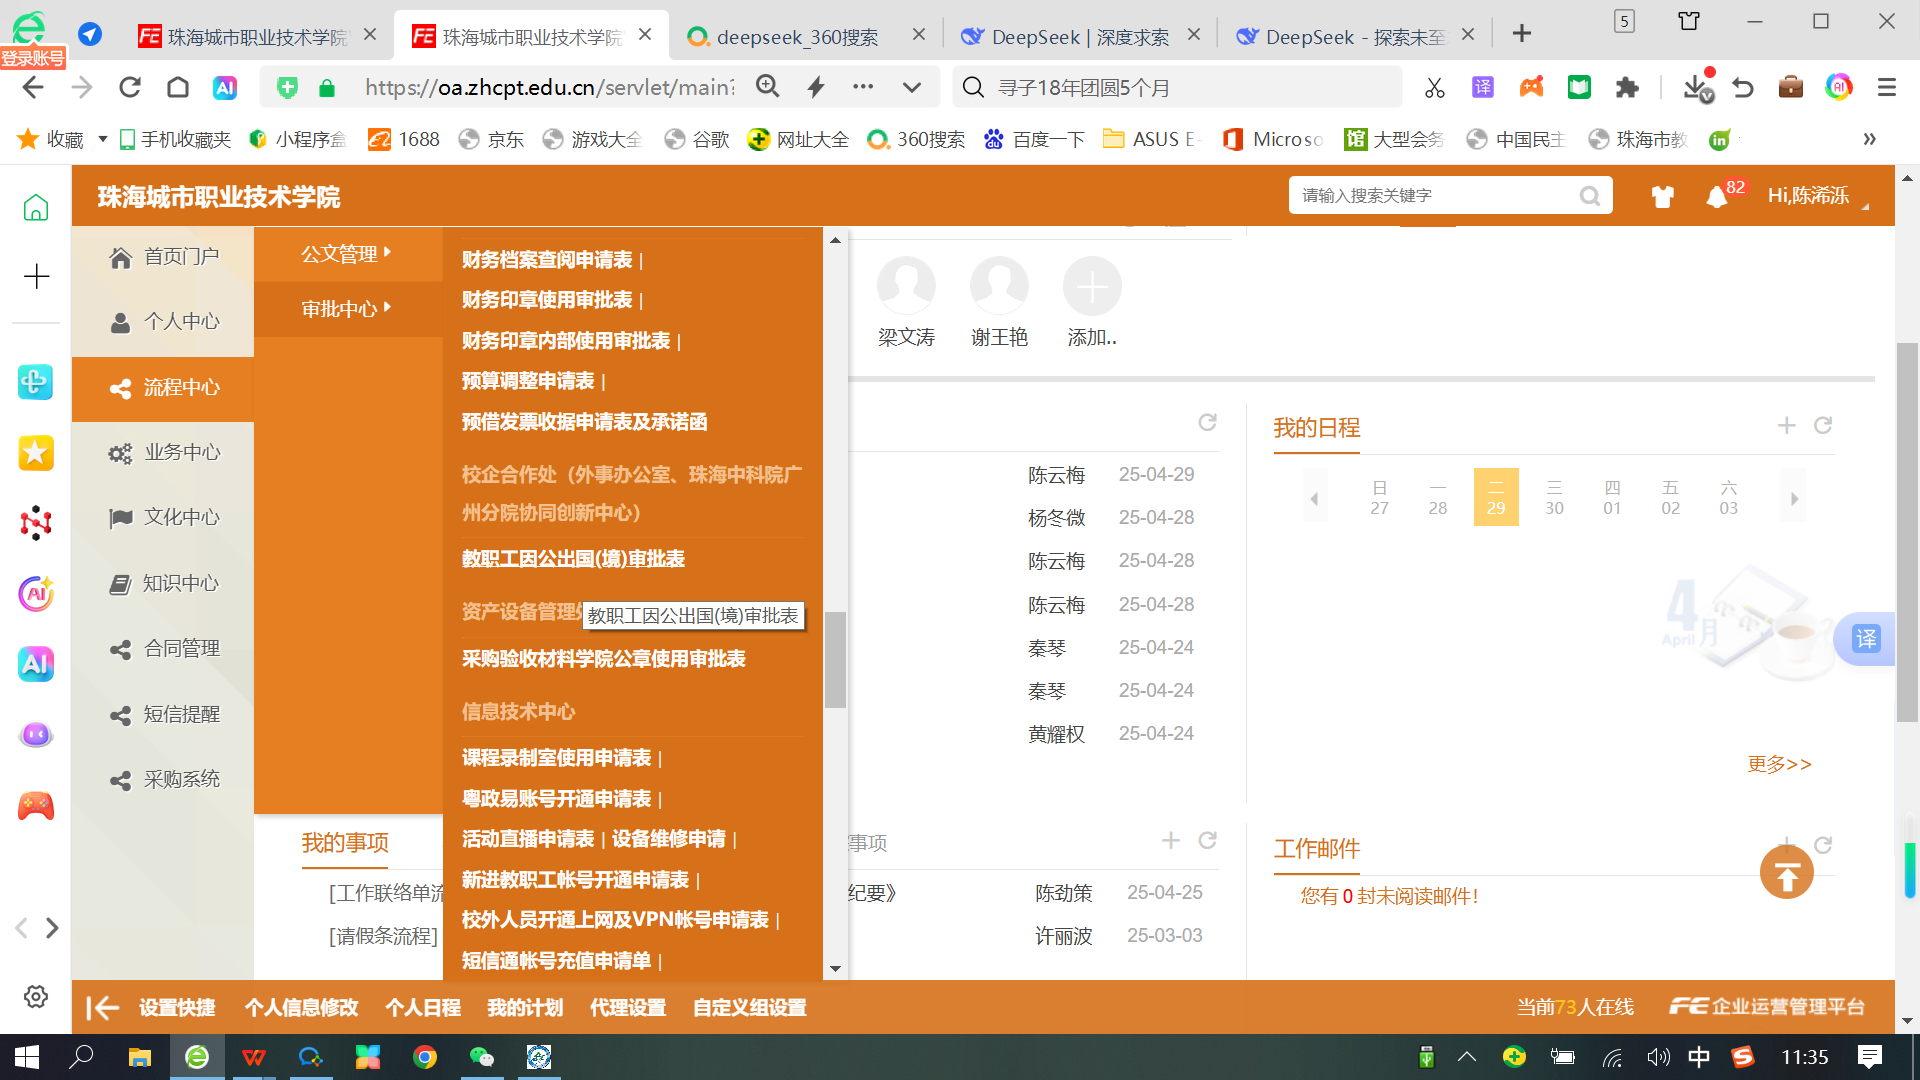Click search magnifier in keyword box
1920x1080 pixels.
tap(1589, 196)
